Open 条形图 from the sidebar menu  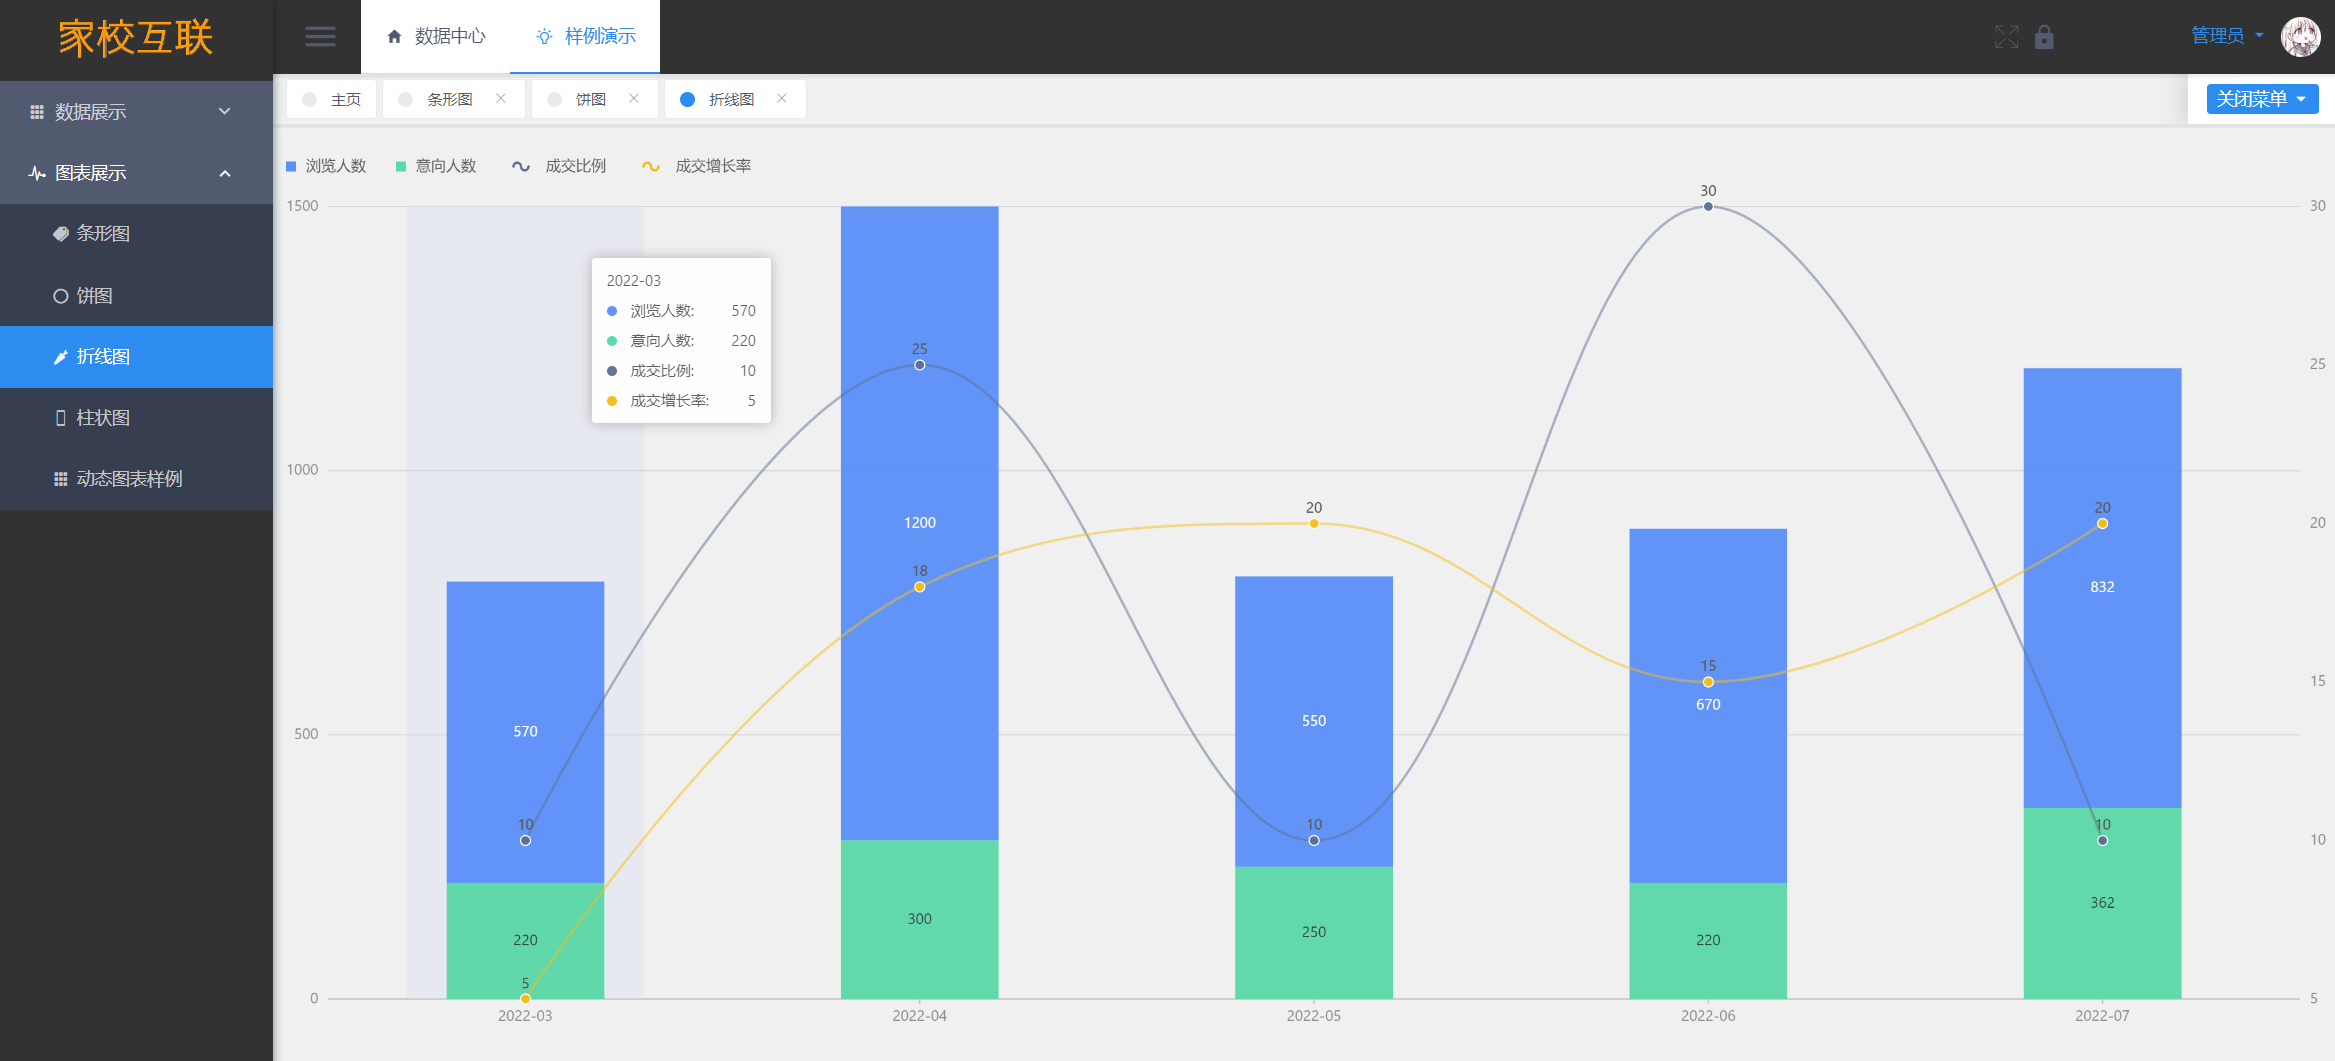136,234
